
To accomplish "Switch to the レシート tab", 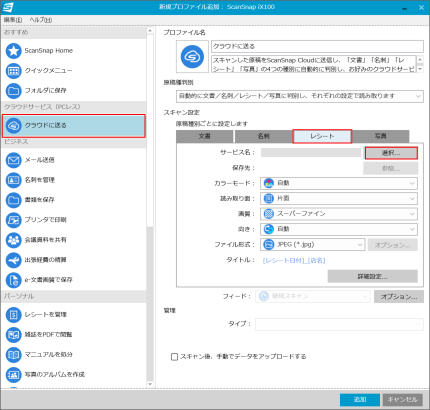I will pyautogui.click(x=322, y=136).
